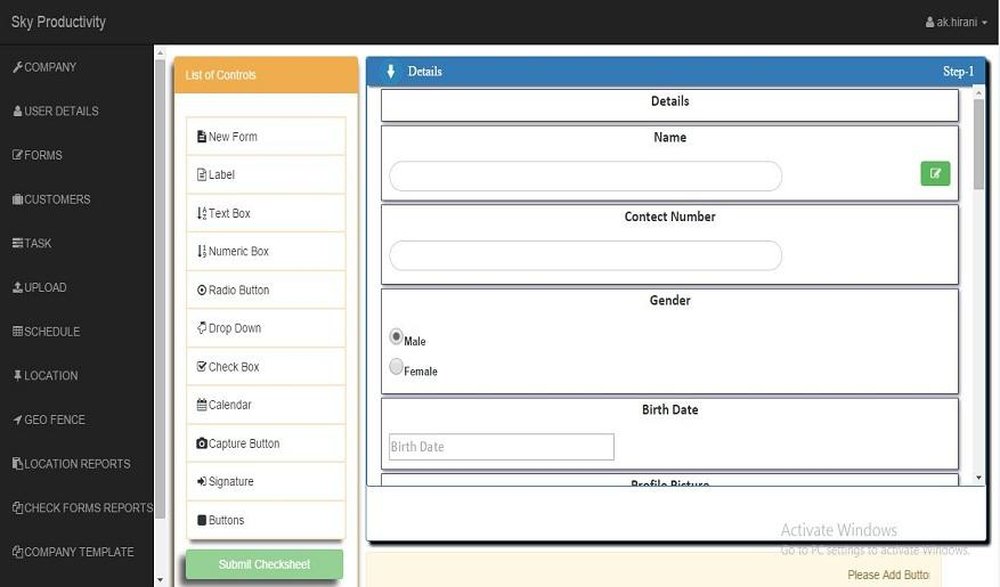Viewport: 1000px width, 587px height.
Task: Click the upload icon beside UPLOAD
Action: [18, 287]
